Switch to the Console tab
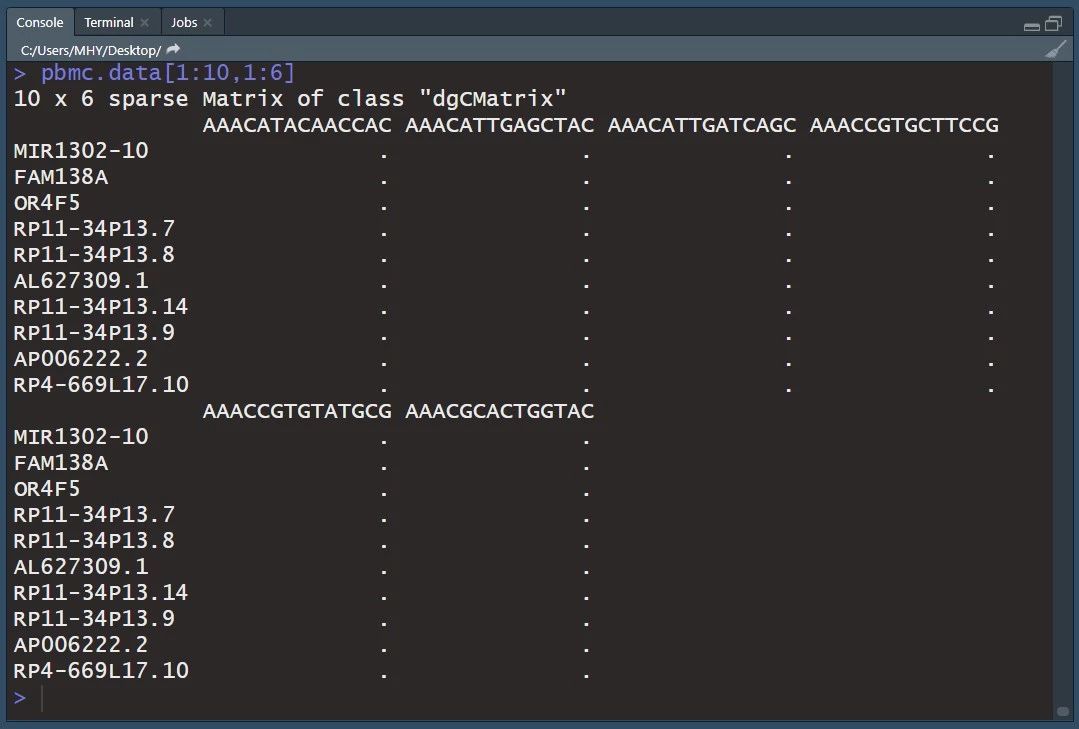Screen dimensions: 1079x729 pyautogui.click(x=40, y=22)
